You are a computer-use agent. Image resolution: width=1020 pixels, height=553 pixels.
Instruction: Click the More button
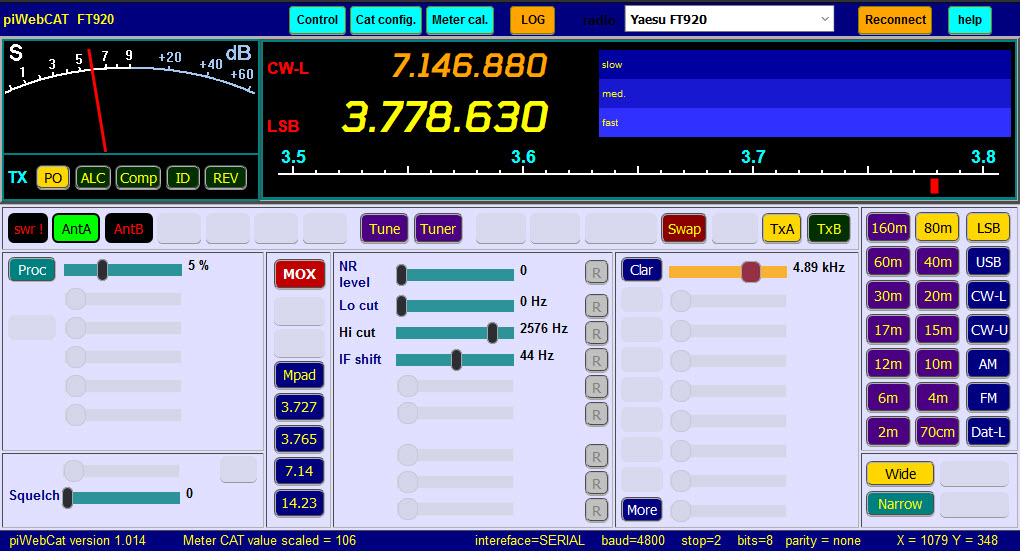click(x=641, y=510)
